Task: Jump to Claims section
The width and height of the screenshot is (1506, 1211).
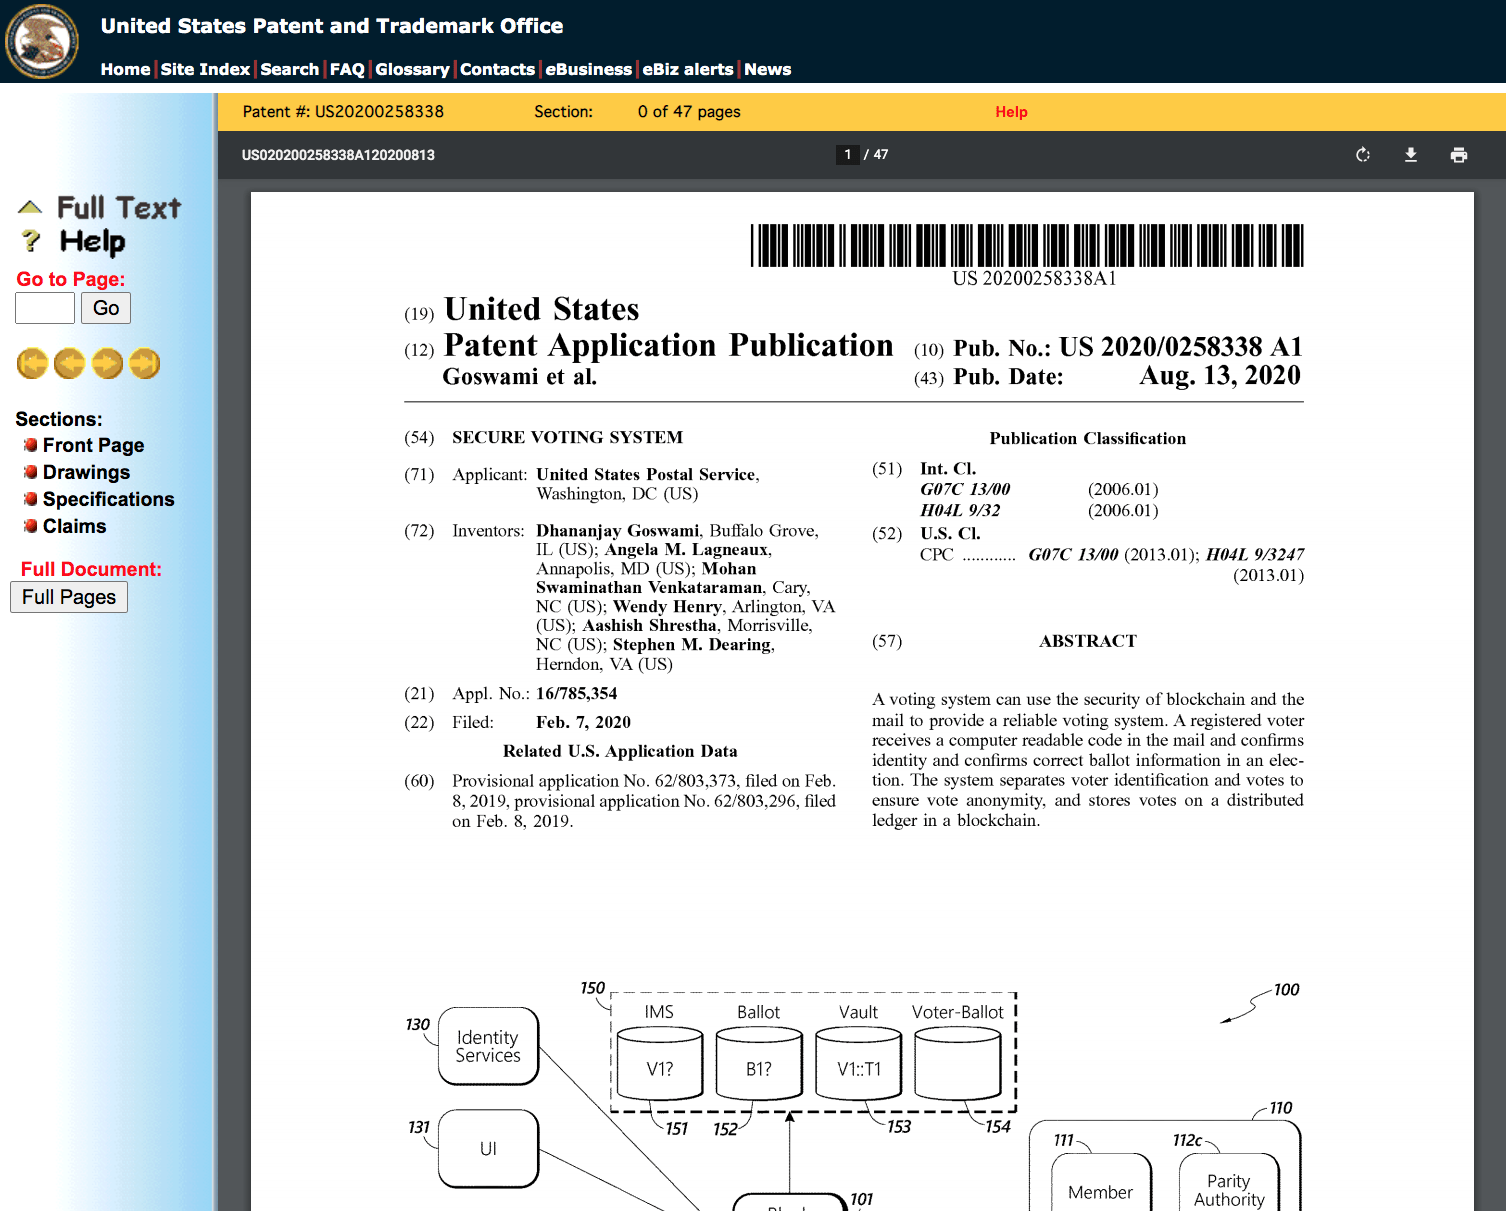Action: pyautogui.click(x=74, y=526)
